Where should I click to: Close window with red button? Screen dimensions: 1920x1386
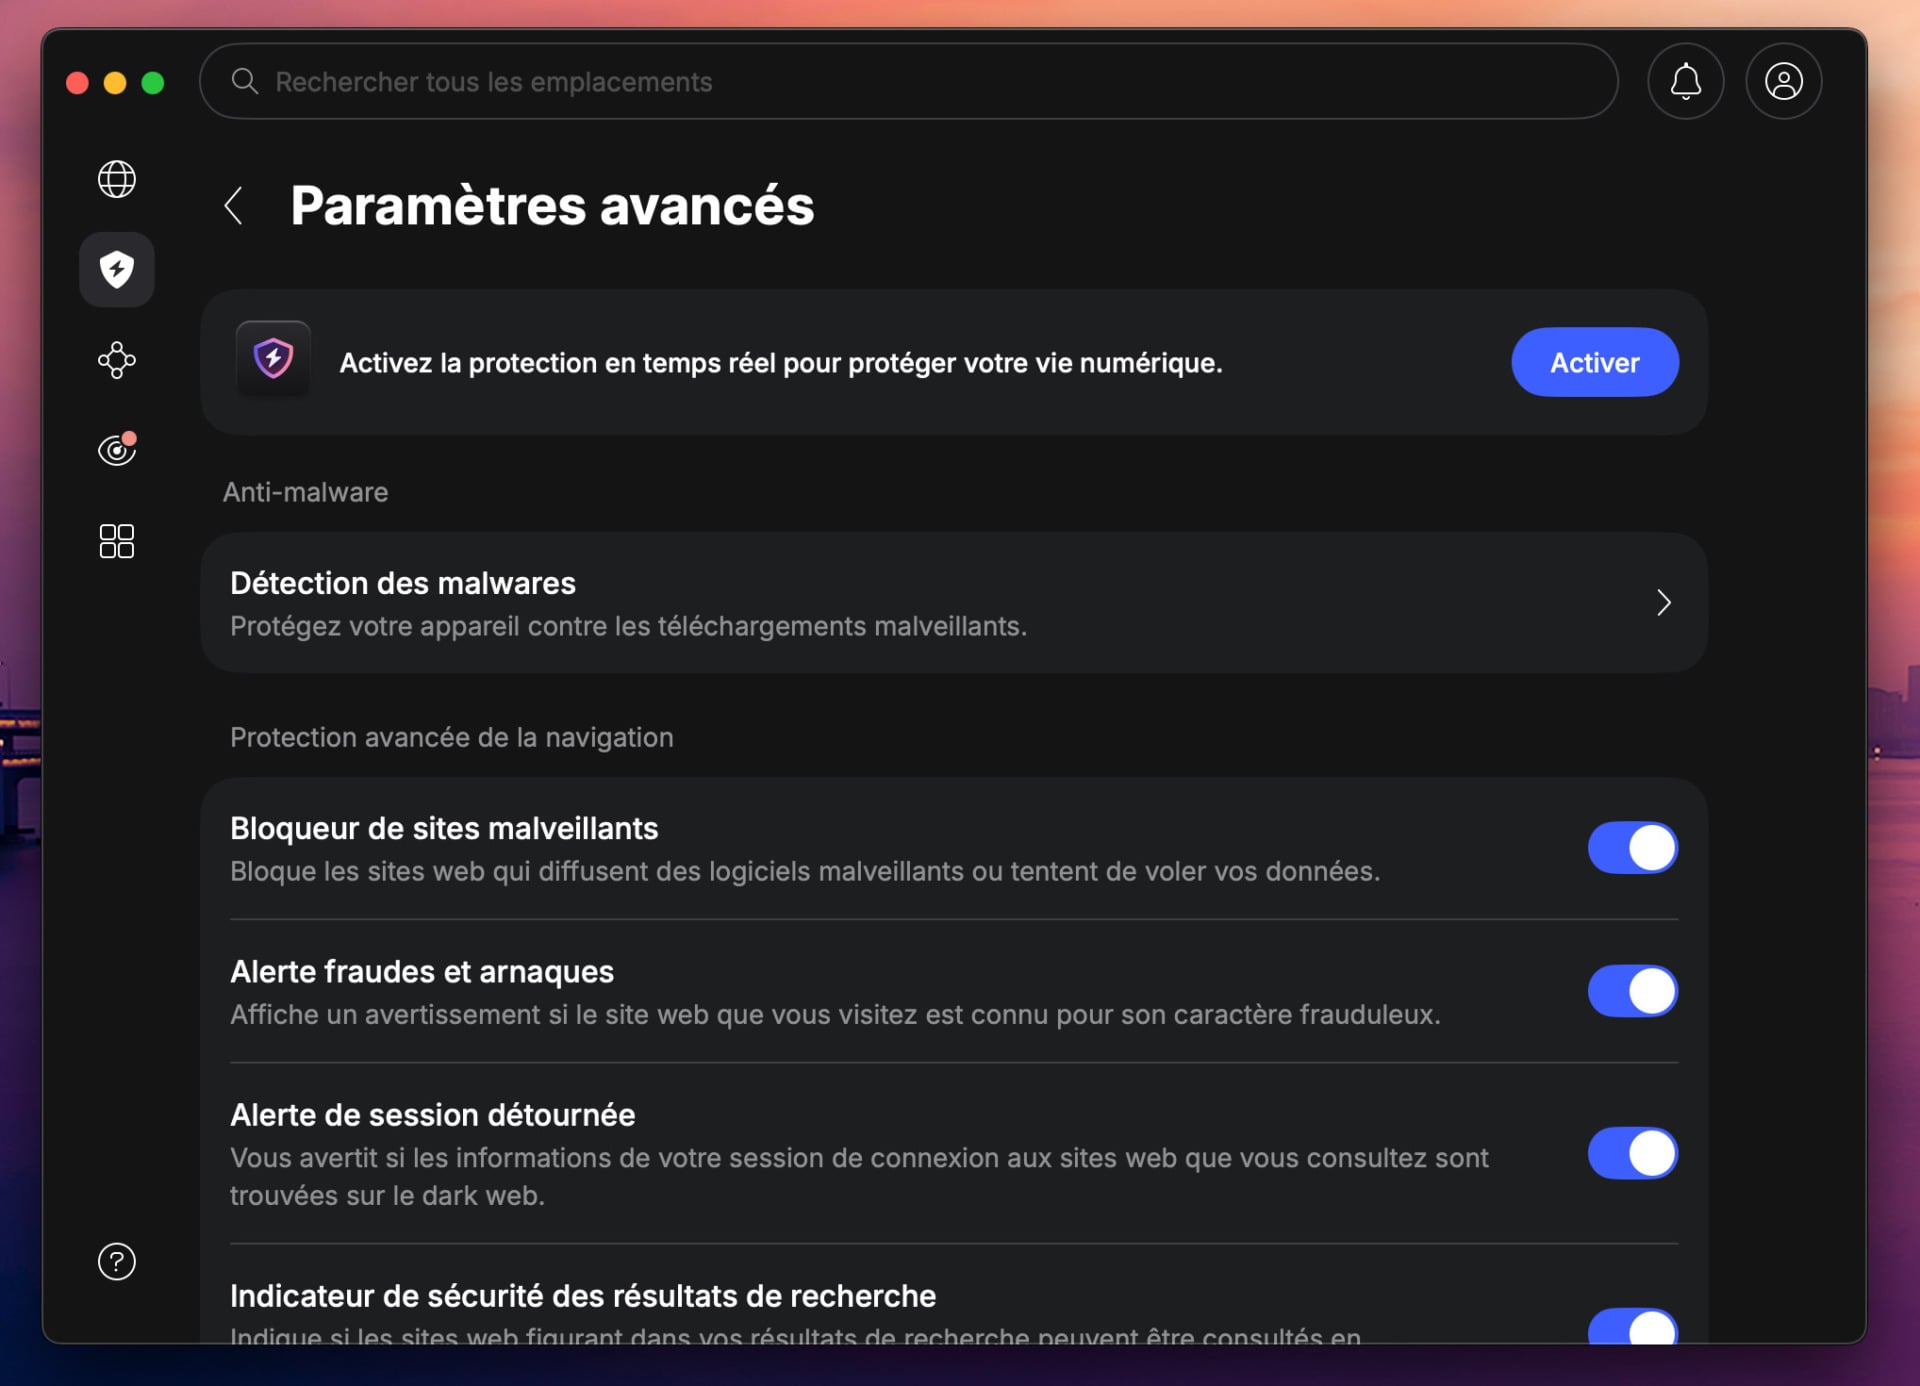pyautogui.click(x=78, y=82)
